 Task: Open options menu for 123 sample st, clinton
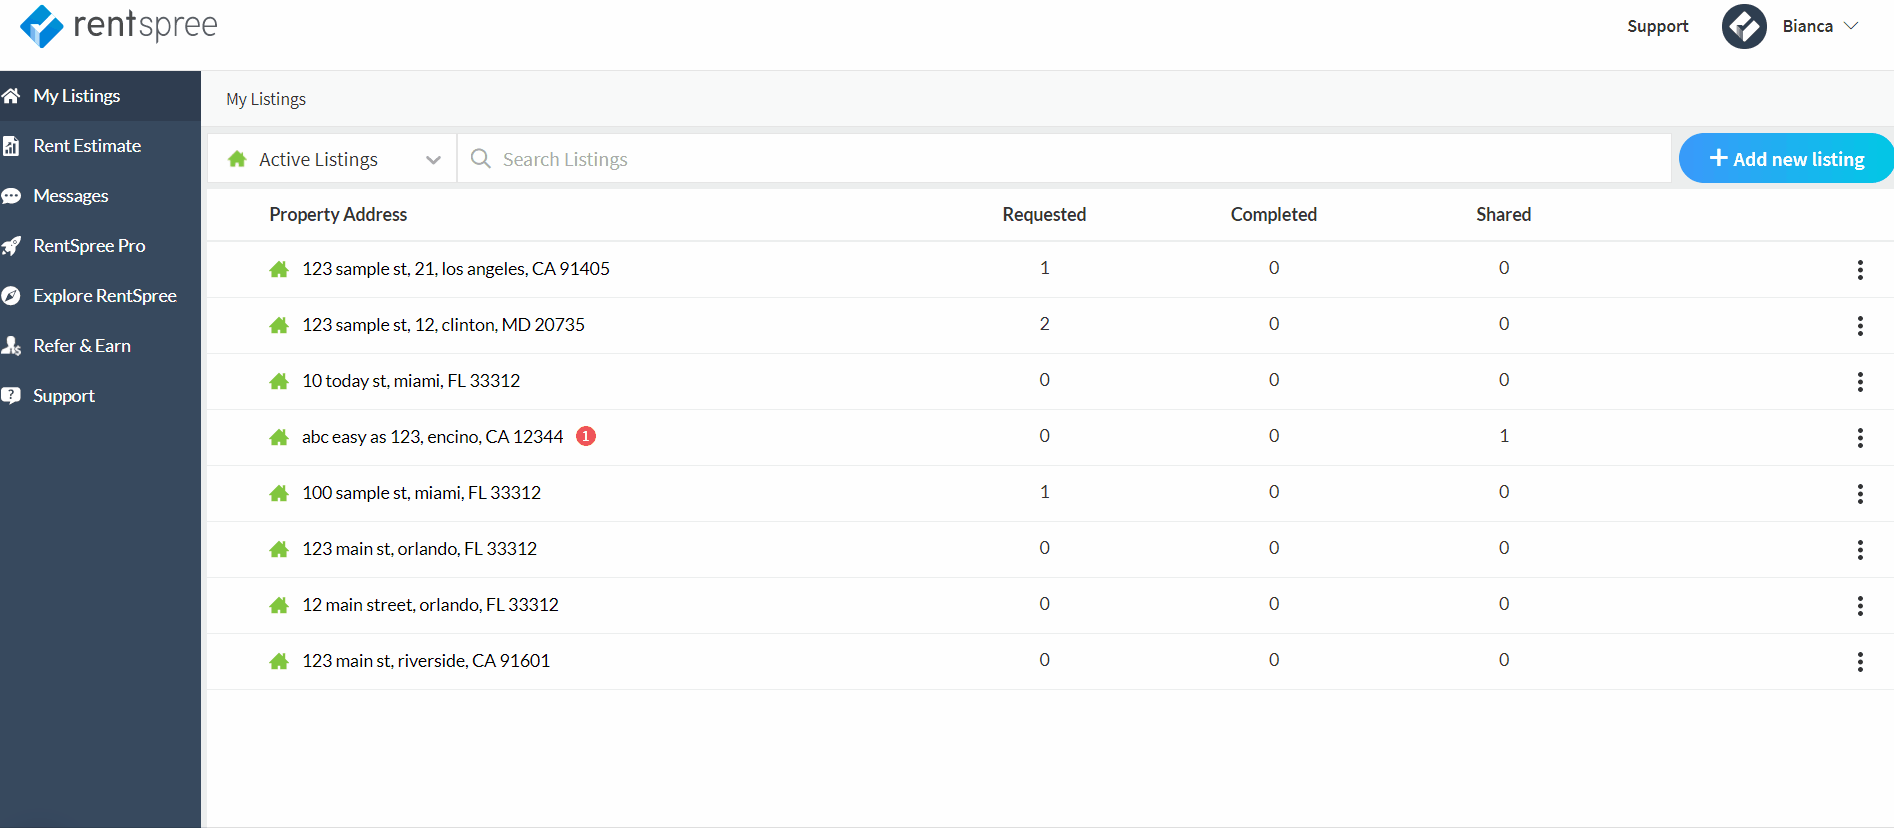pyautogui.click(x=1860, y=325)
